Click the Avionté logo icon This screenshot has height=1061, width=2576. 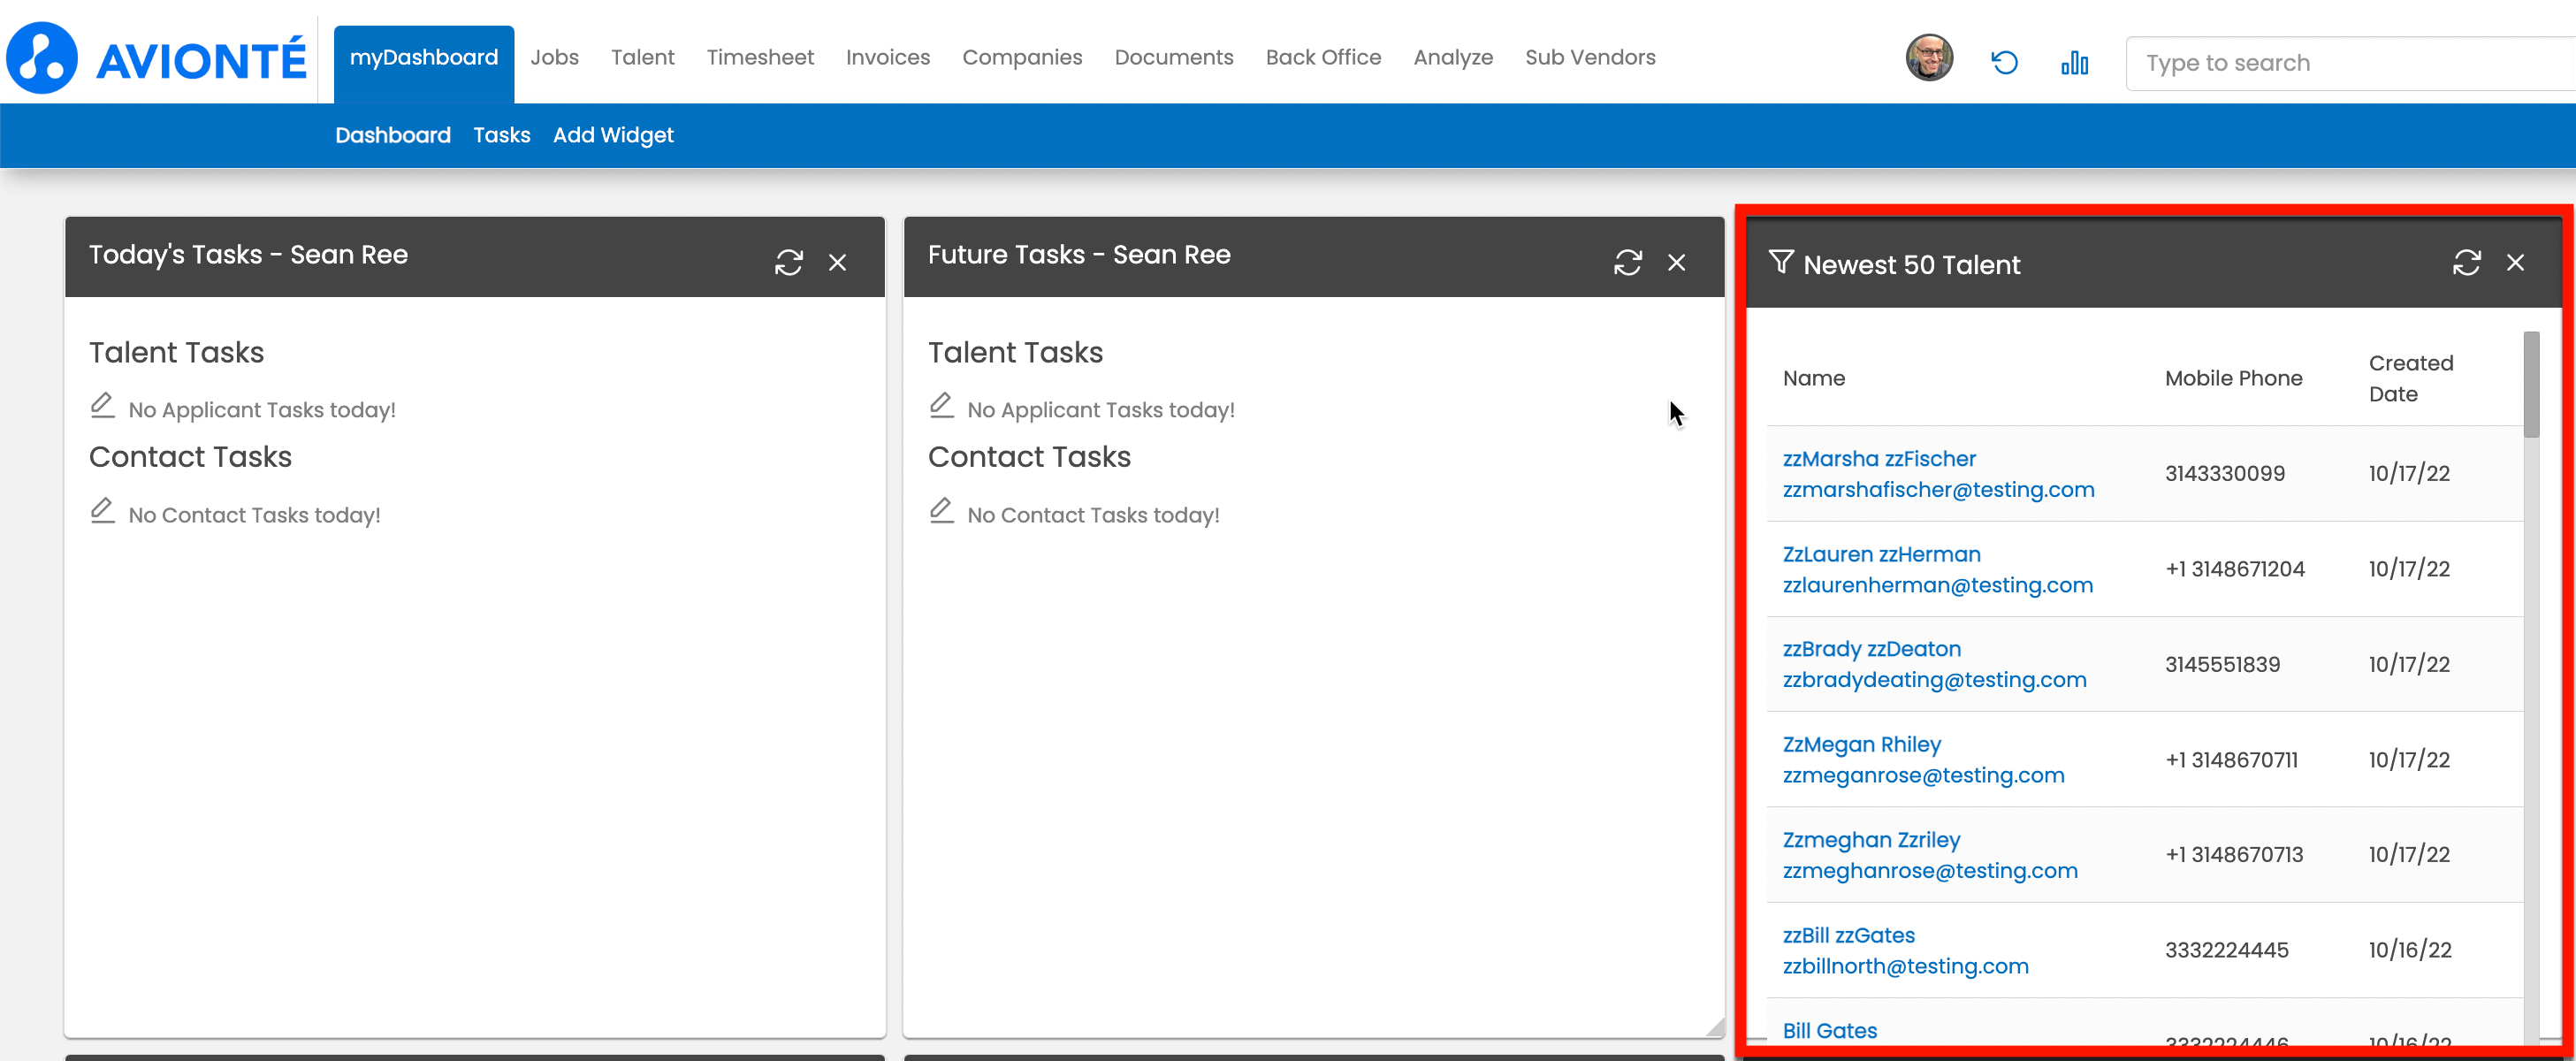click(41, 58)
